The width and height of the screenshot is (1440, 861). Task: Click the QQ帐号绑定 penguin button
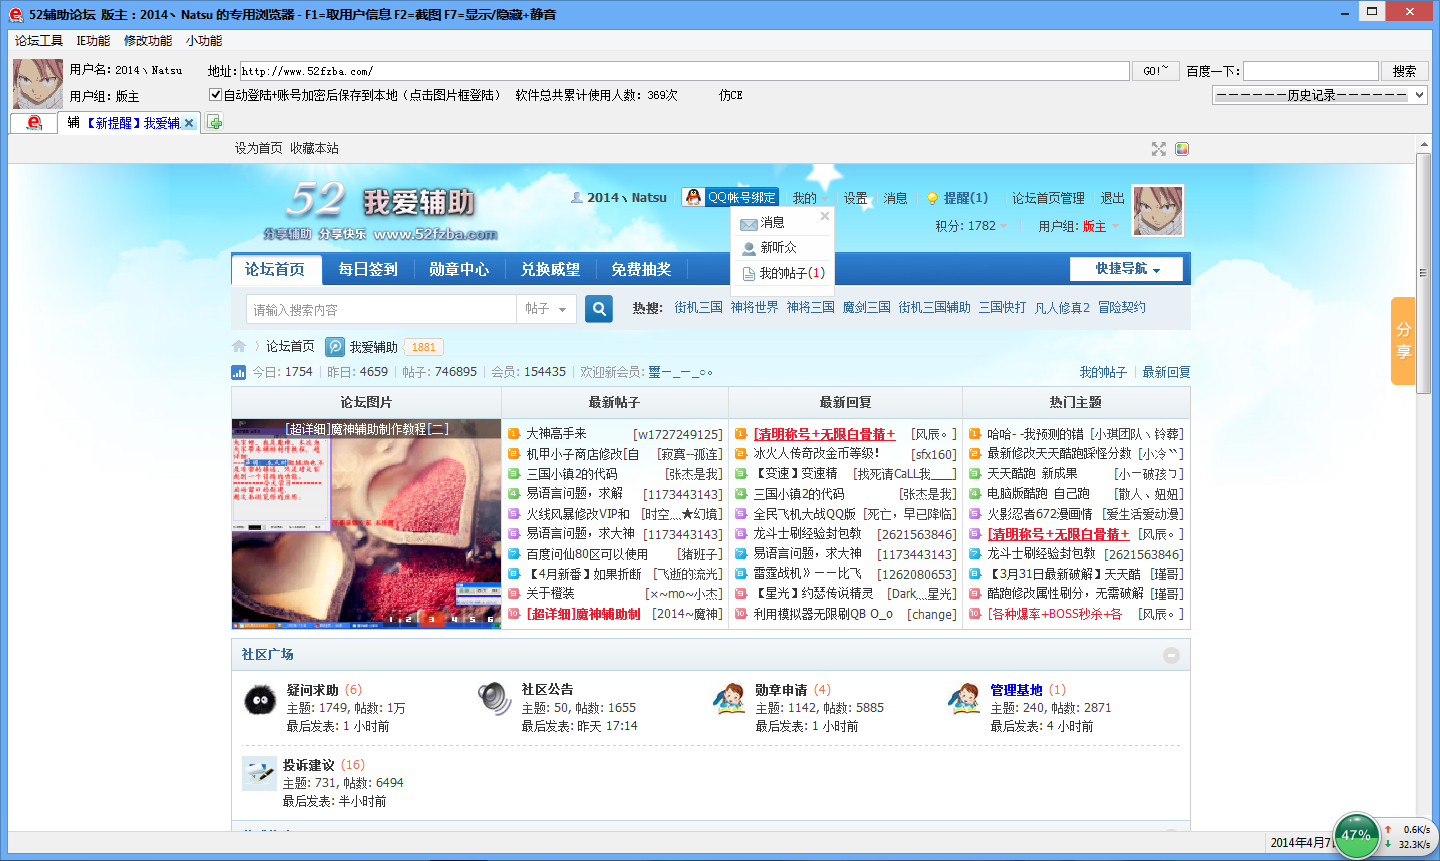[730, 197]
